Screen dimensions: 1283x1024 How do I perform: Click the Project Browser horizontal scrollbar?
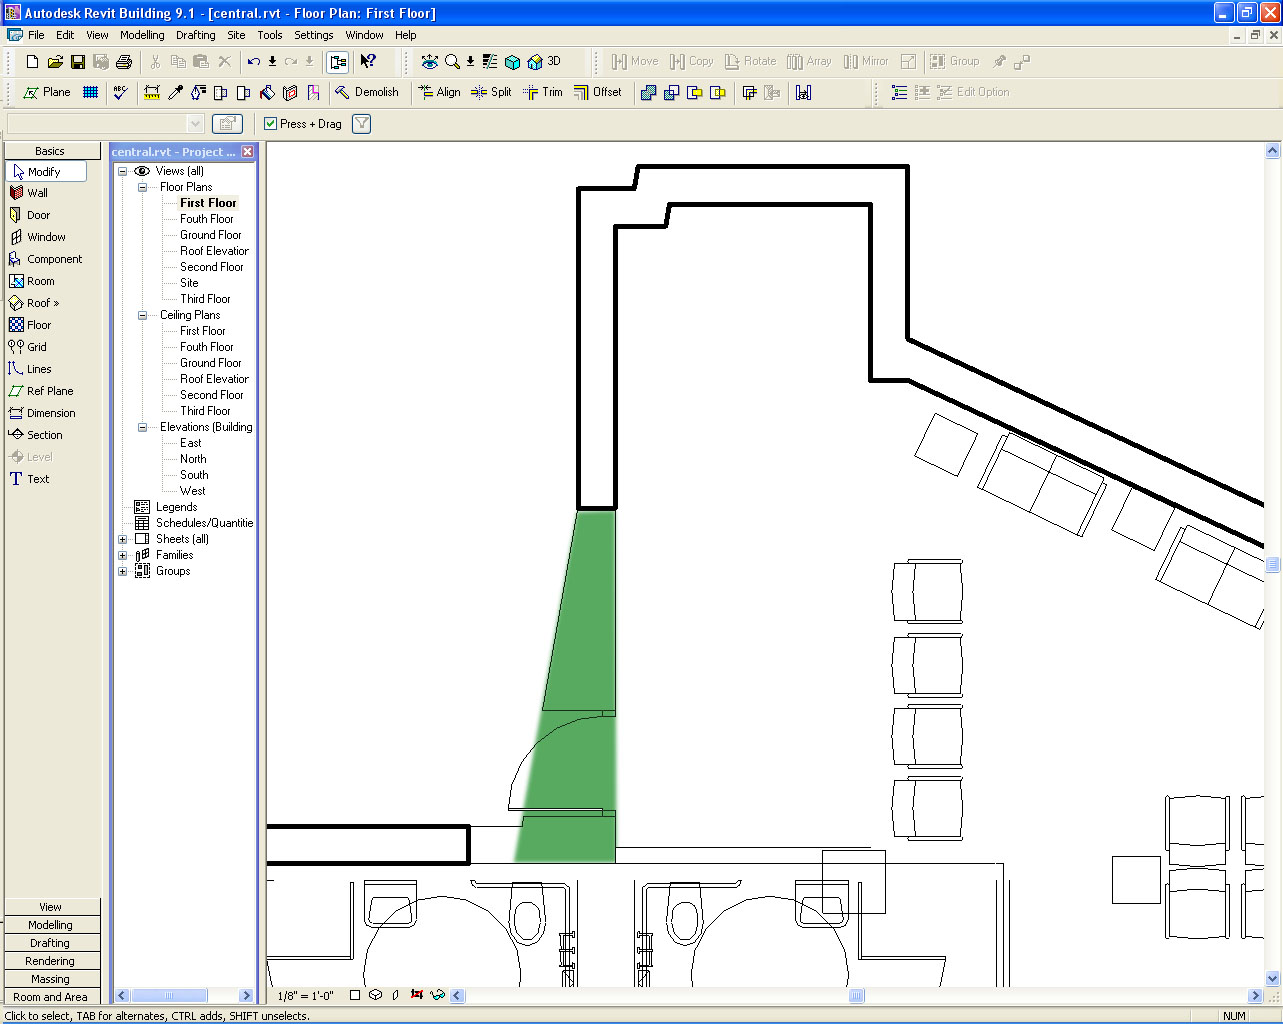(x=169, y=996)
